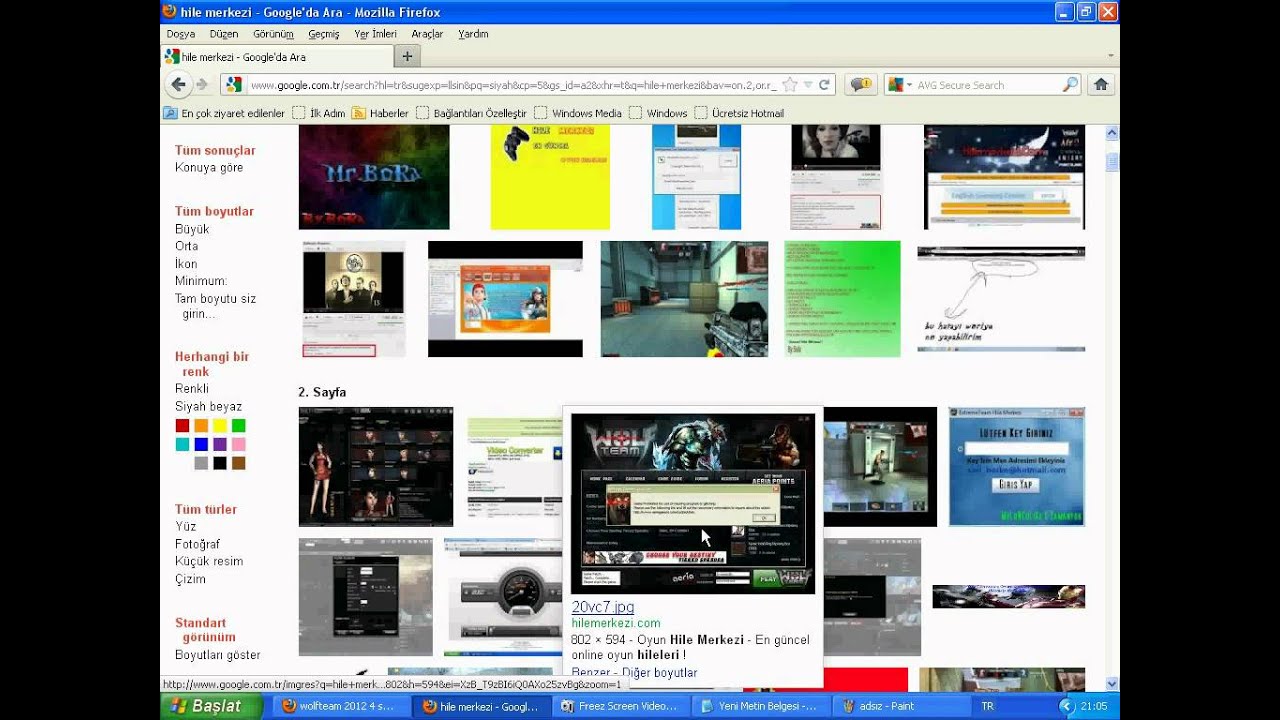Viewport: 1280px width, 720px height.
Task: Click the Google site favicon in address bar
Action: click(234, 85)
